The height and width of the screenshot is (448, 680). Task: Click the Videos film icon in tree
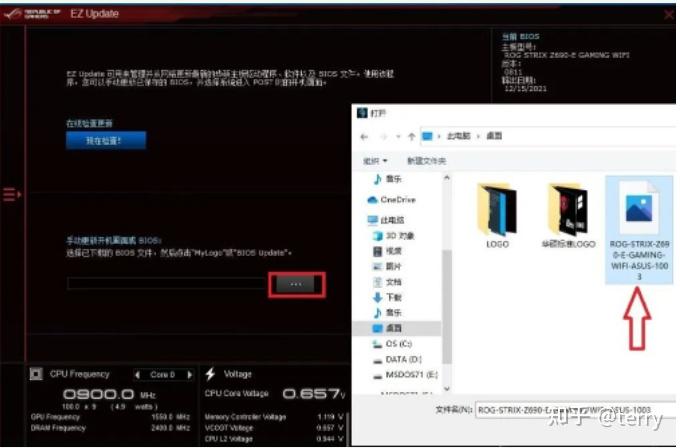377,251
